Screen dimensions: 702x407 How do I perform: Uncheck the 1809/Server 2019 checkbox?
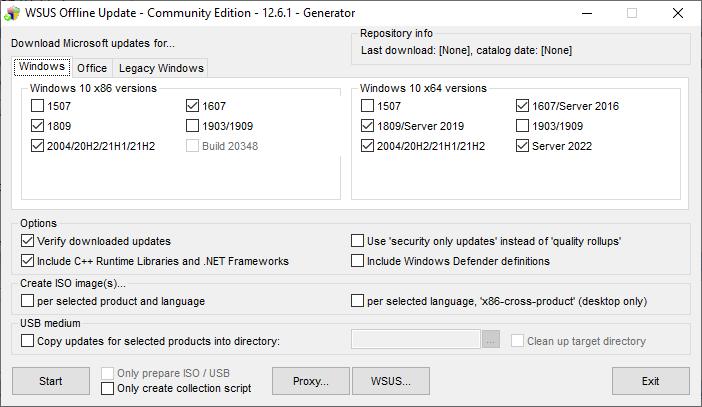367,126
